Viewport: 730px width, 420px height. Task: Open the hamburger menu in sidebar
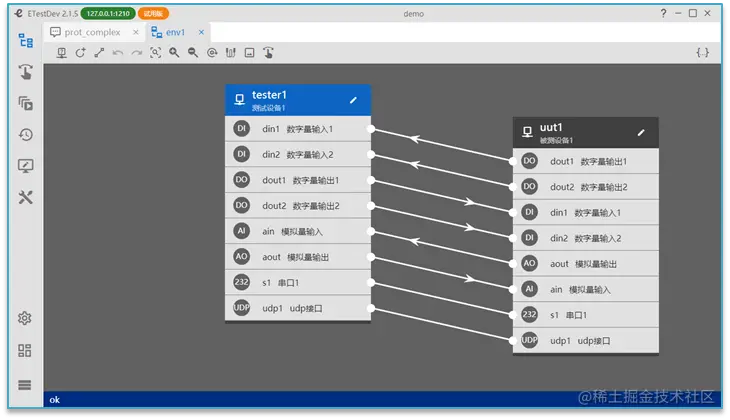tap(25, 385)
